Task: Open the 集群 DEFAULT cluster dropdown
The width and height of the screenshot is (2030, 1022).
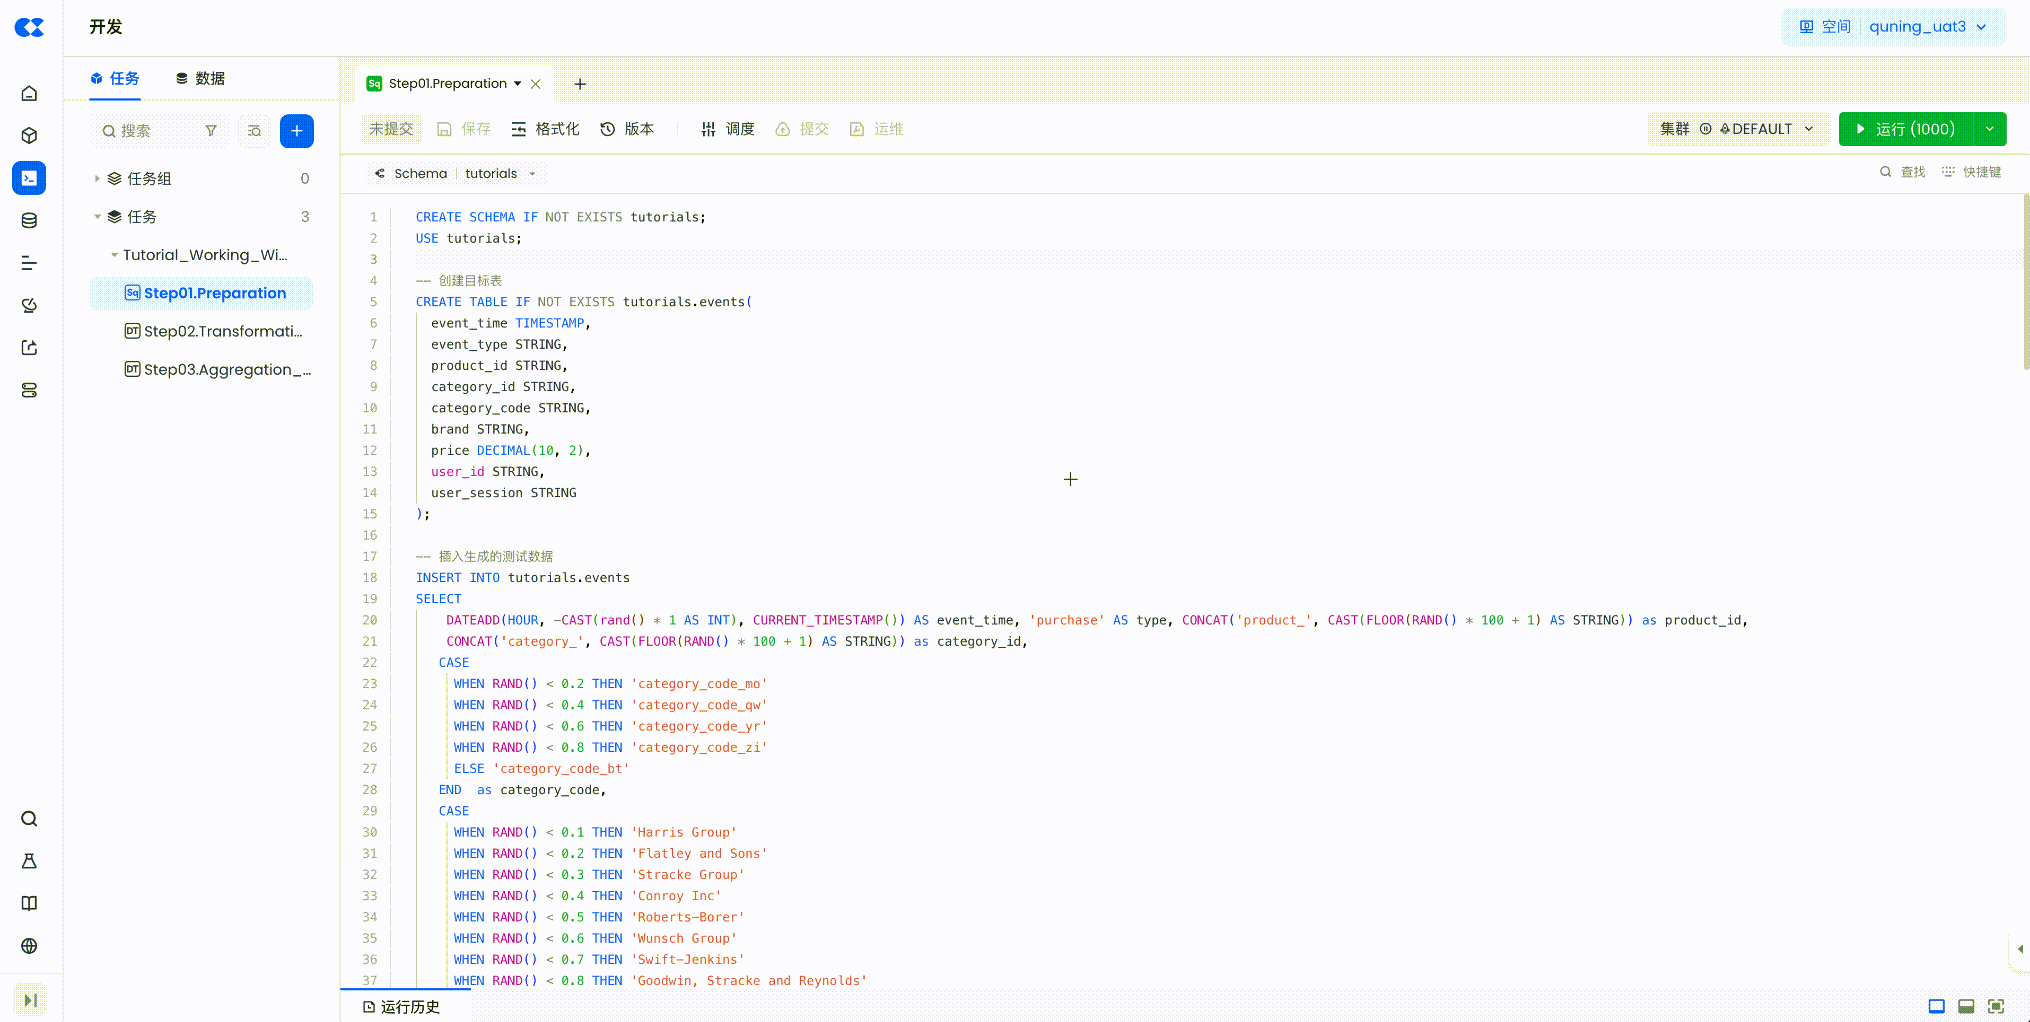Action: pos(1738,129)
